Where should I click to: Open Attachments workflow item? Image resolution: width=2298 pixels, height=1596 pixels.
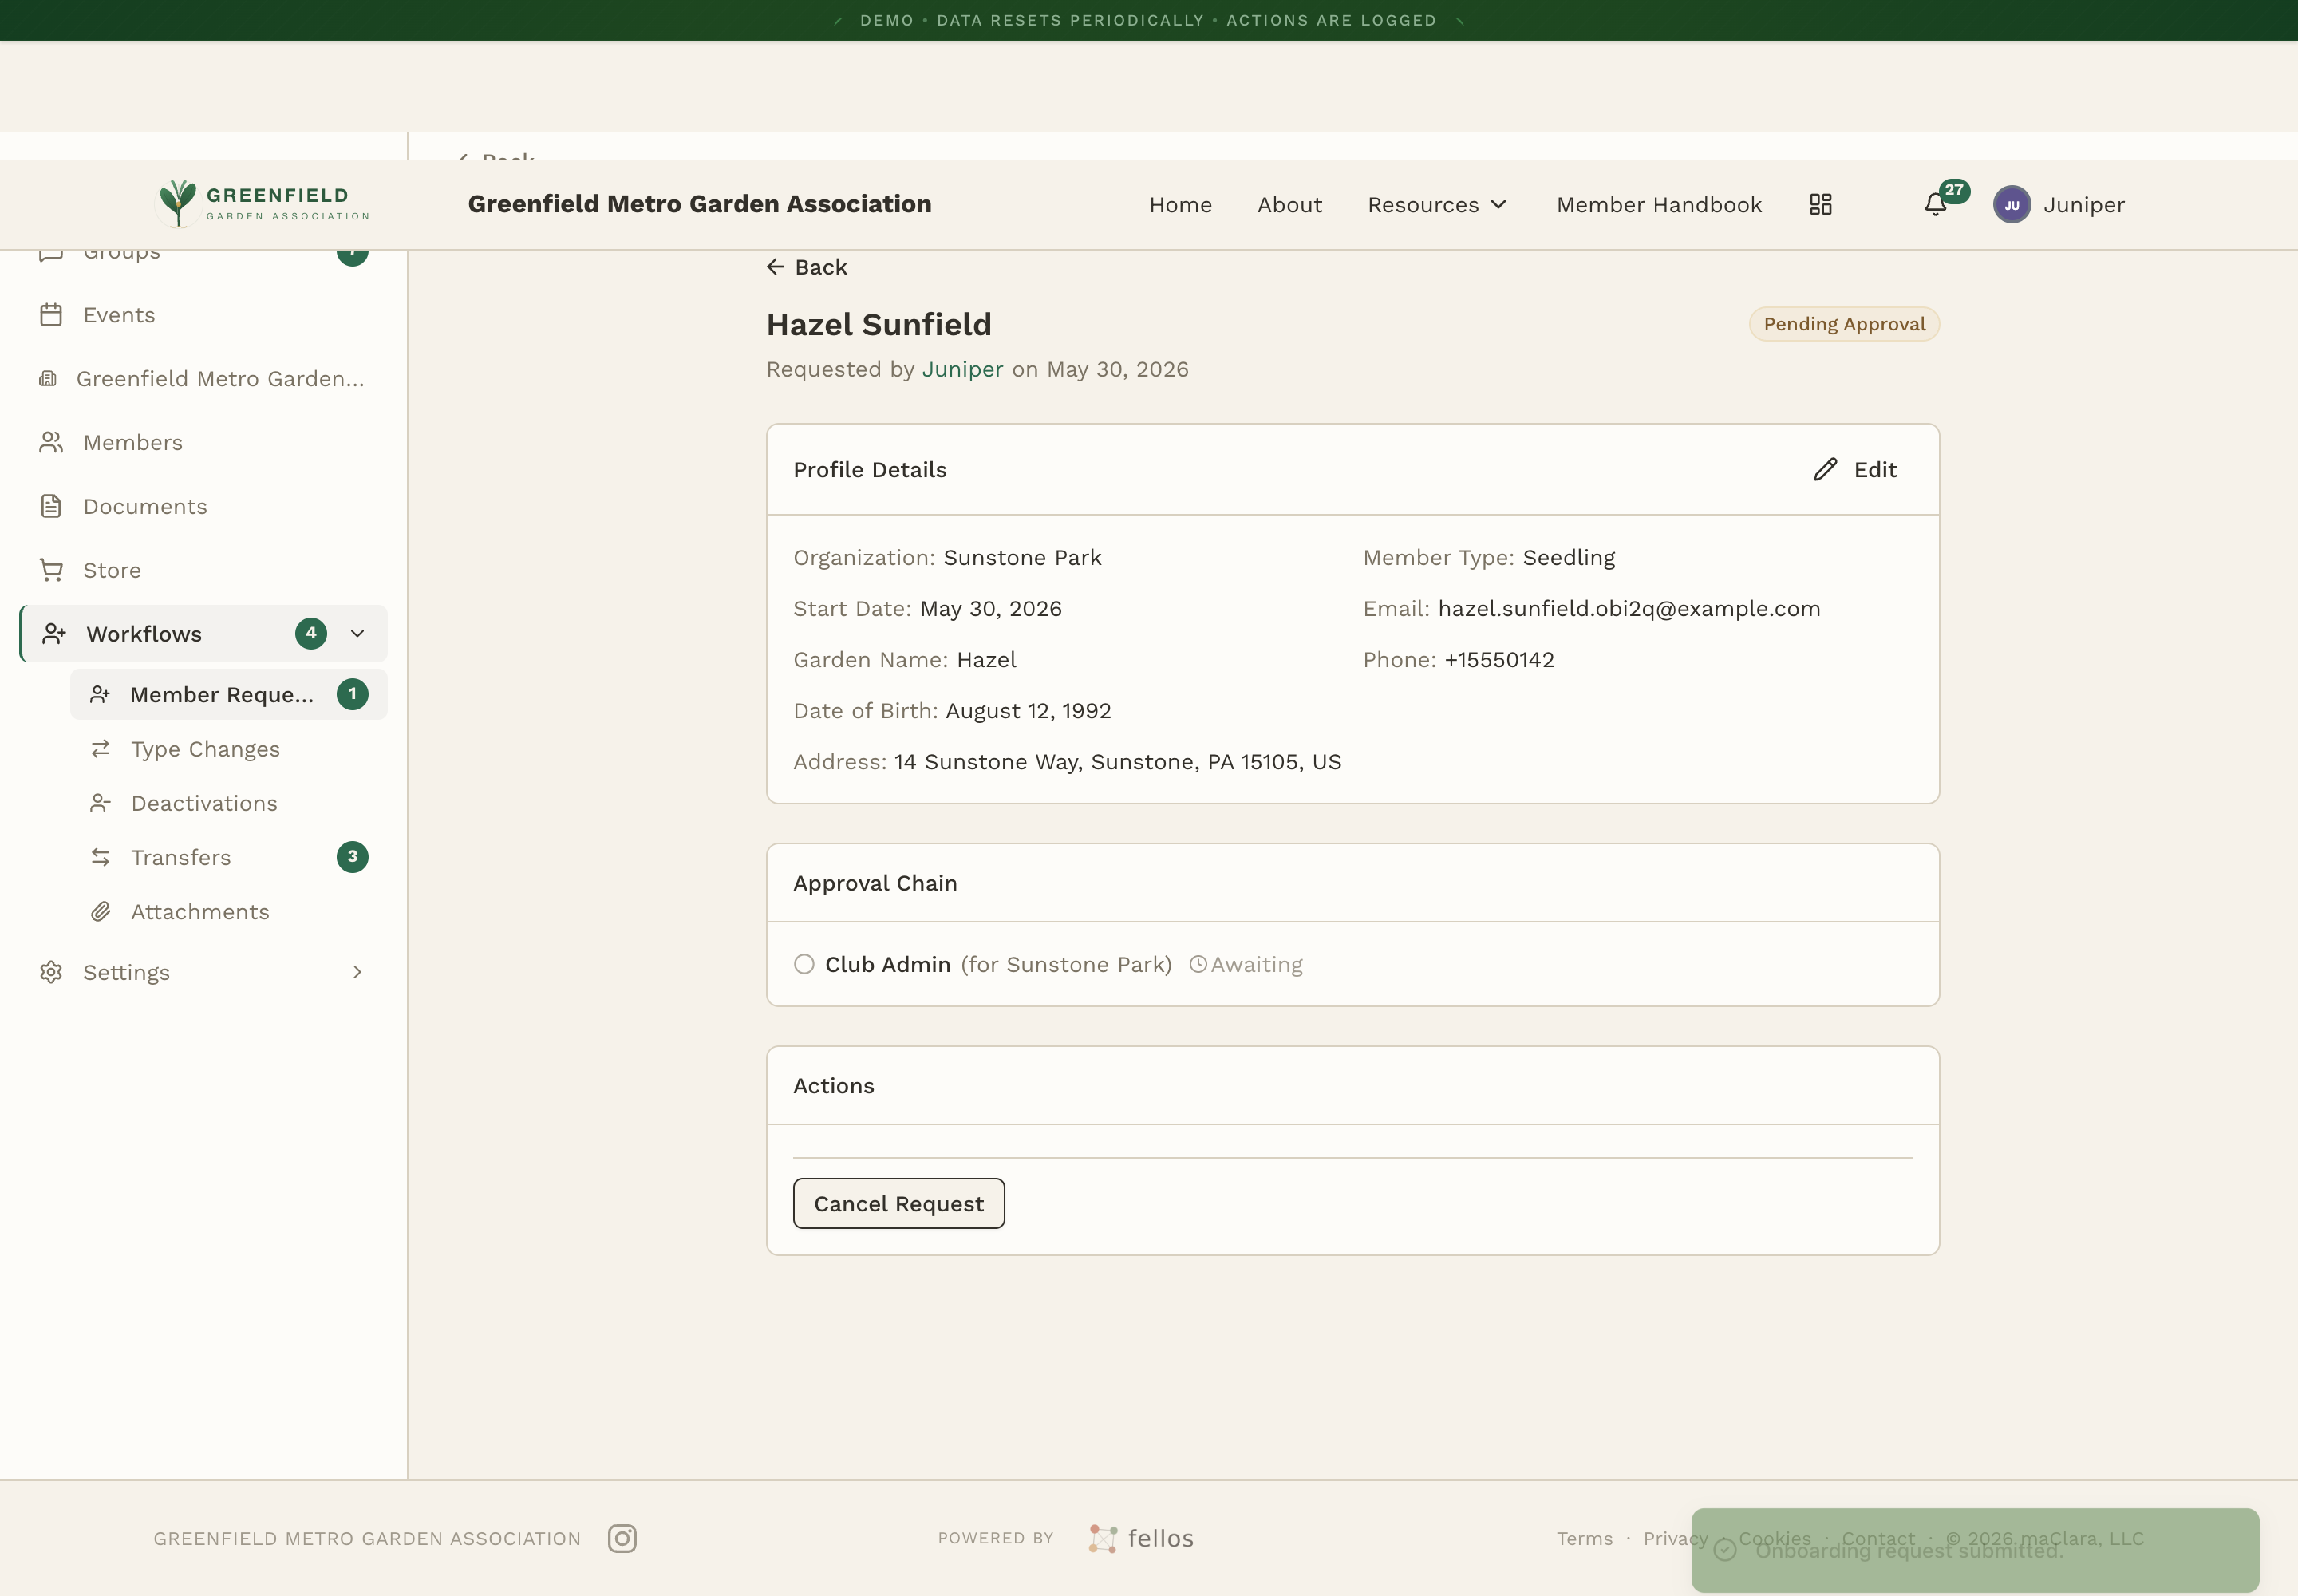tap(229, 912)
